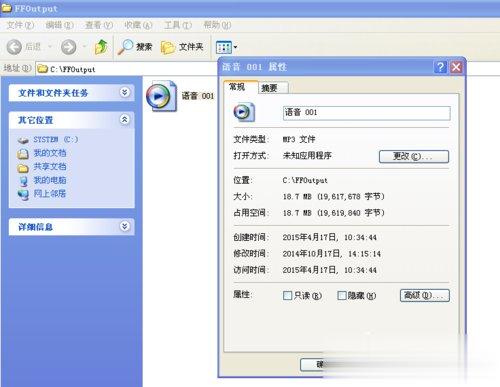500x387 pixels.
Task: Open 网上邻居 link in sidebar
Action: pos(50,193)
